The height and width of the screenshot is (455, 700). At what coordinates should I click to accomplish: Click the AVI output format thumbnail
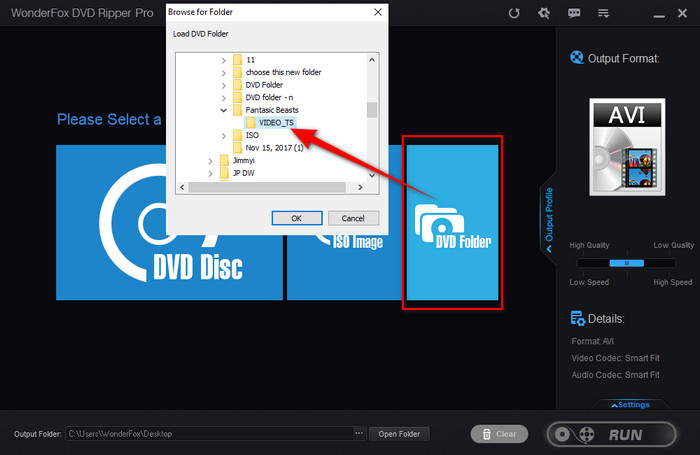pos(627,147)
